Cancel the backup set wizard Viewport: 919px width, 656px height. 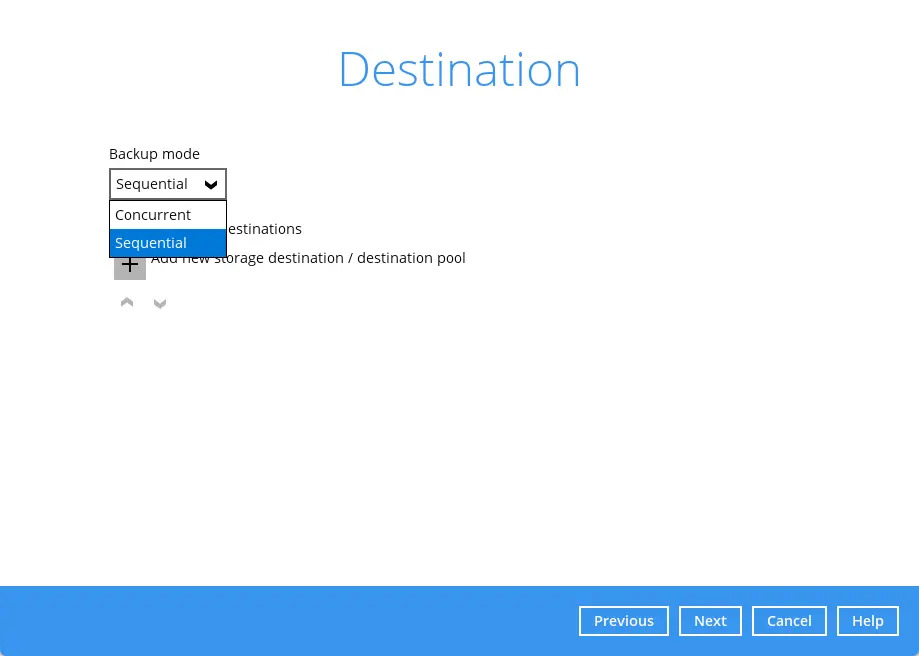point(789,621)
